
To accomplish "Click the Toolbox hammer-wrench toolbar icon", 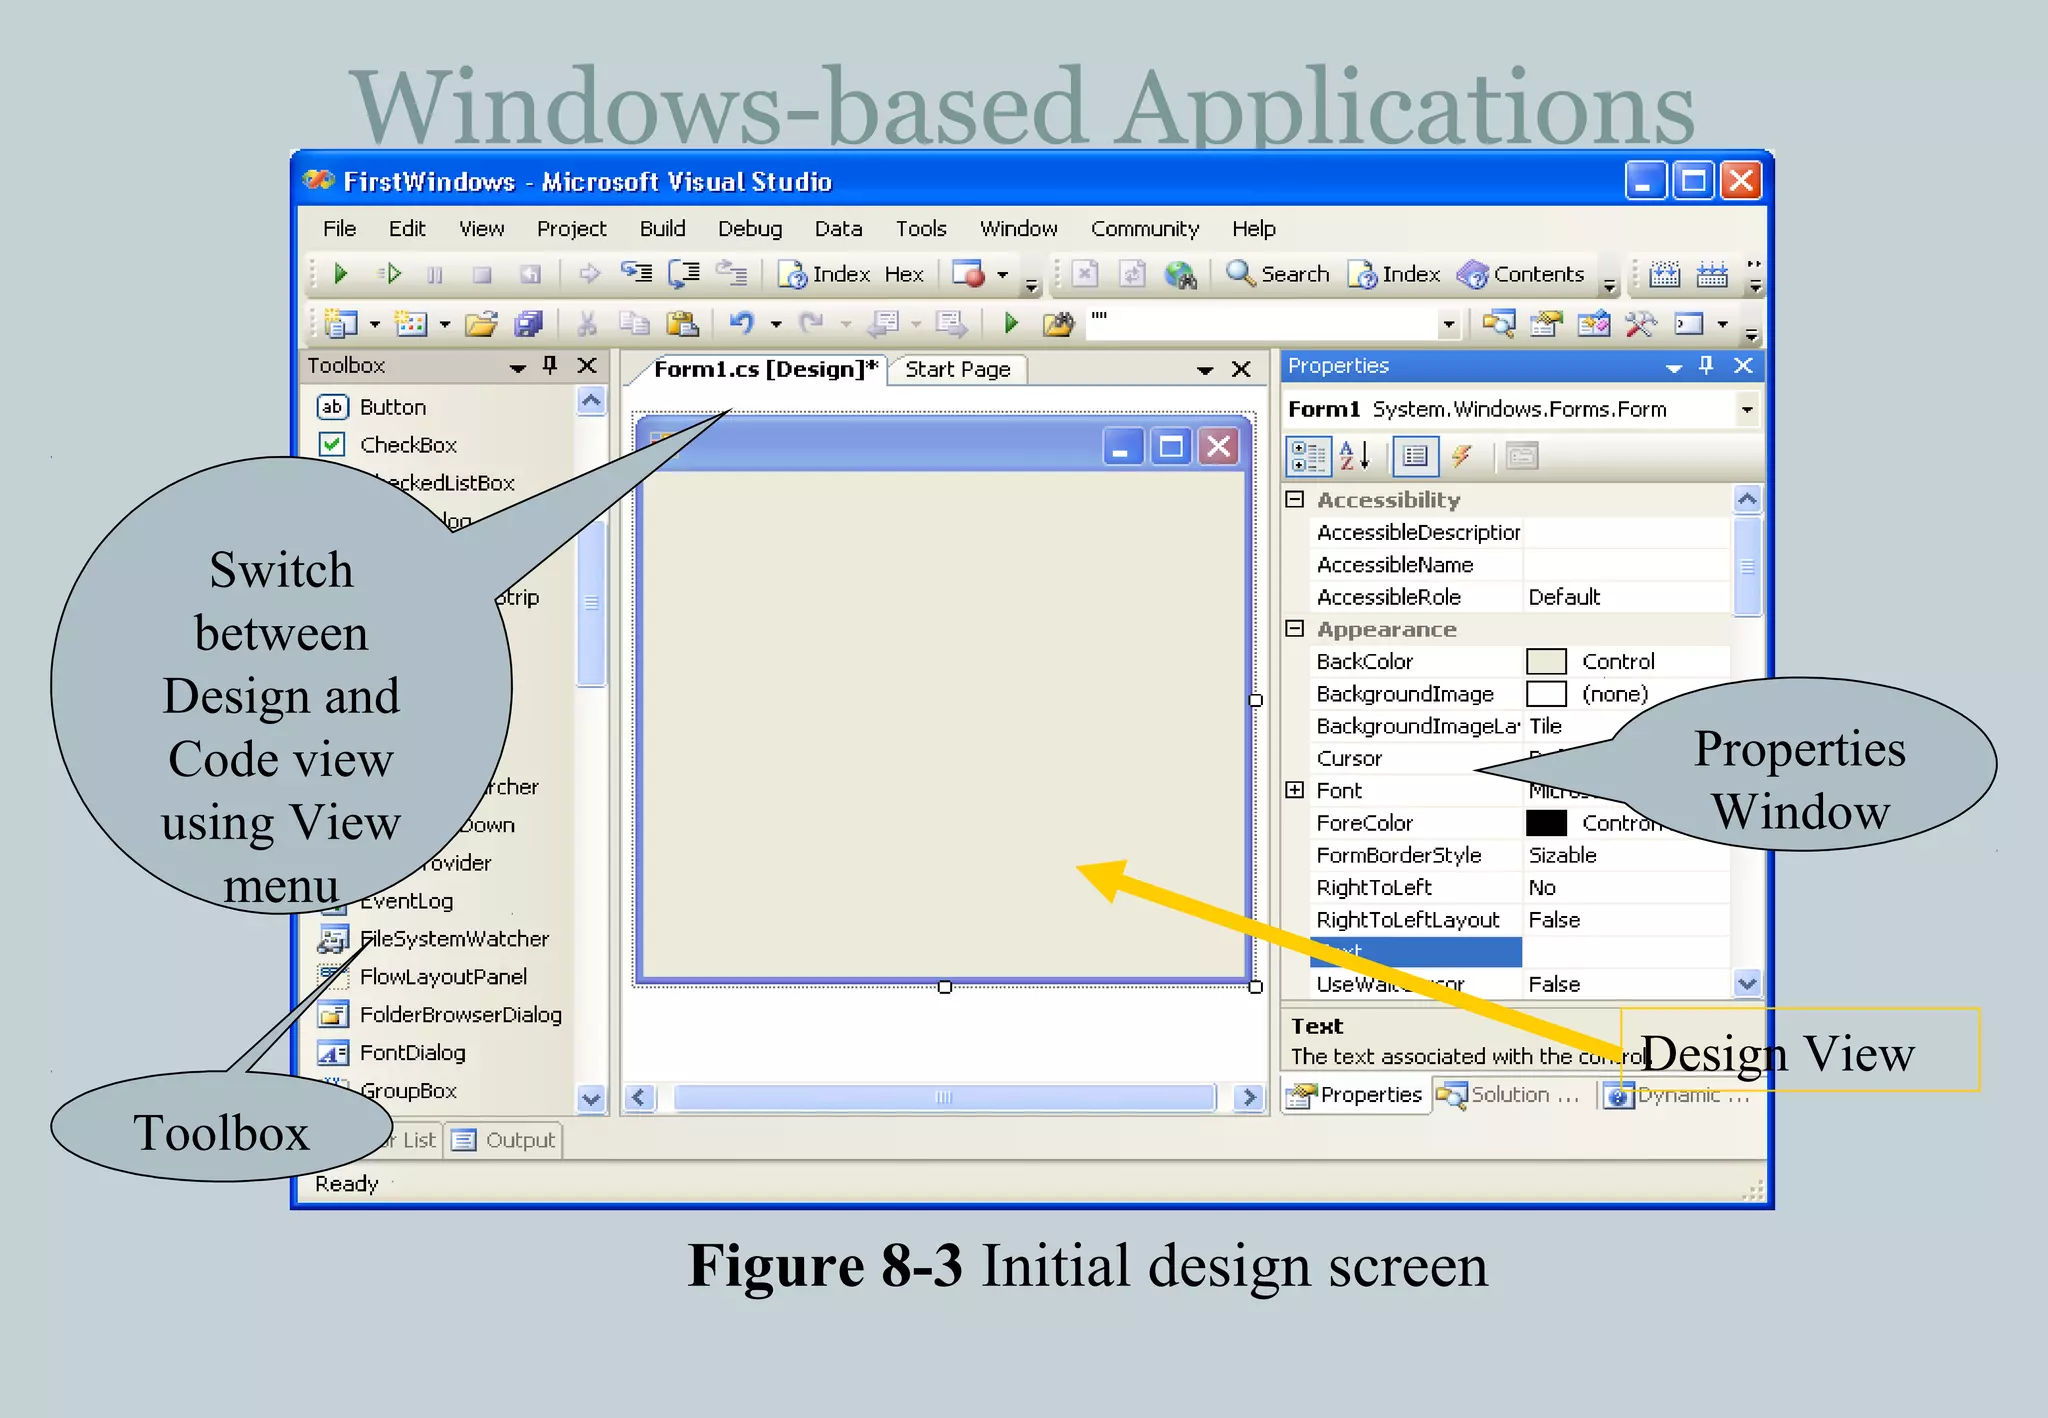I will [1641, 323].
